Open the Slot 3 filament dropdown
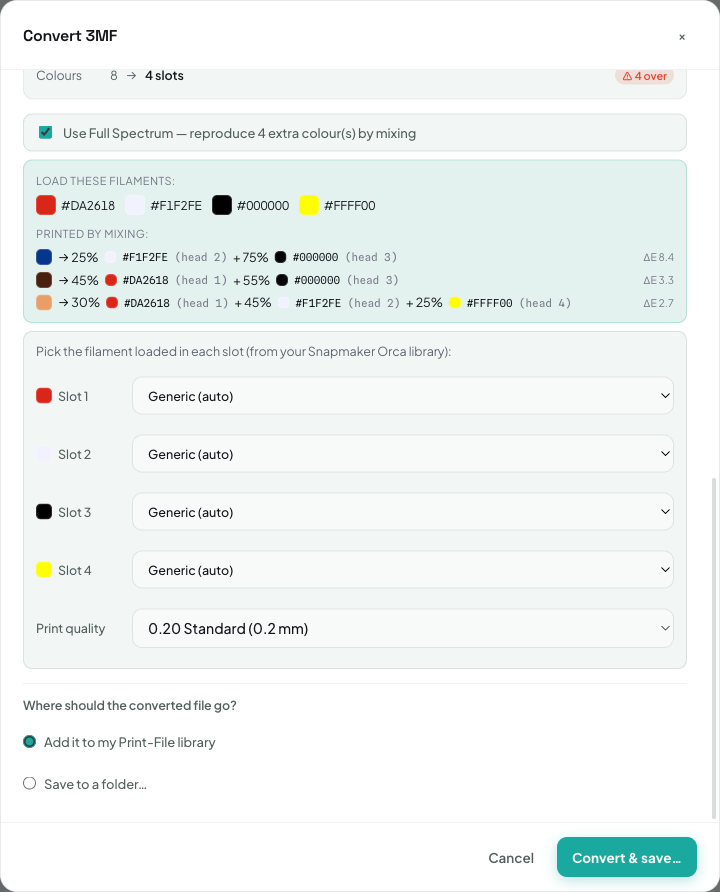 [x=403, y=511]
